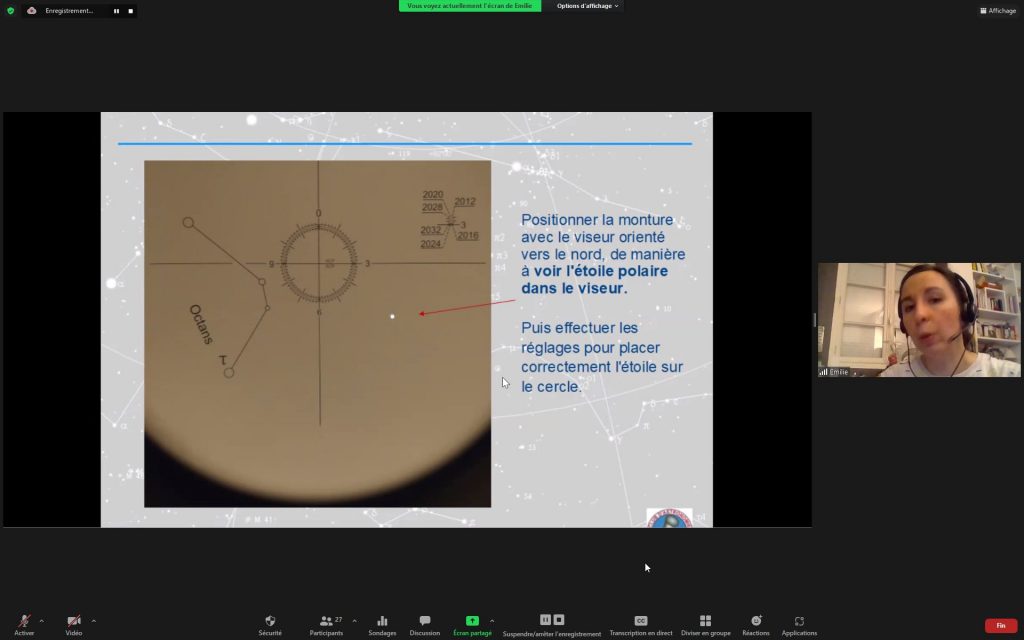Viewport: 1024px width, 640px height.
Task: Open audio options arrow next to Activer
Action: coord(42,621)
